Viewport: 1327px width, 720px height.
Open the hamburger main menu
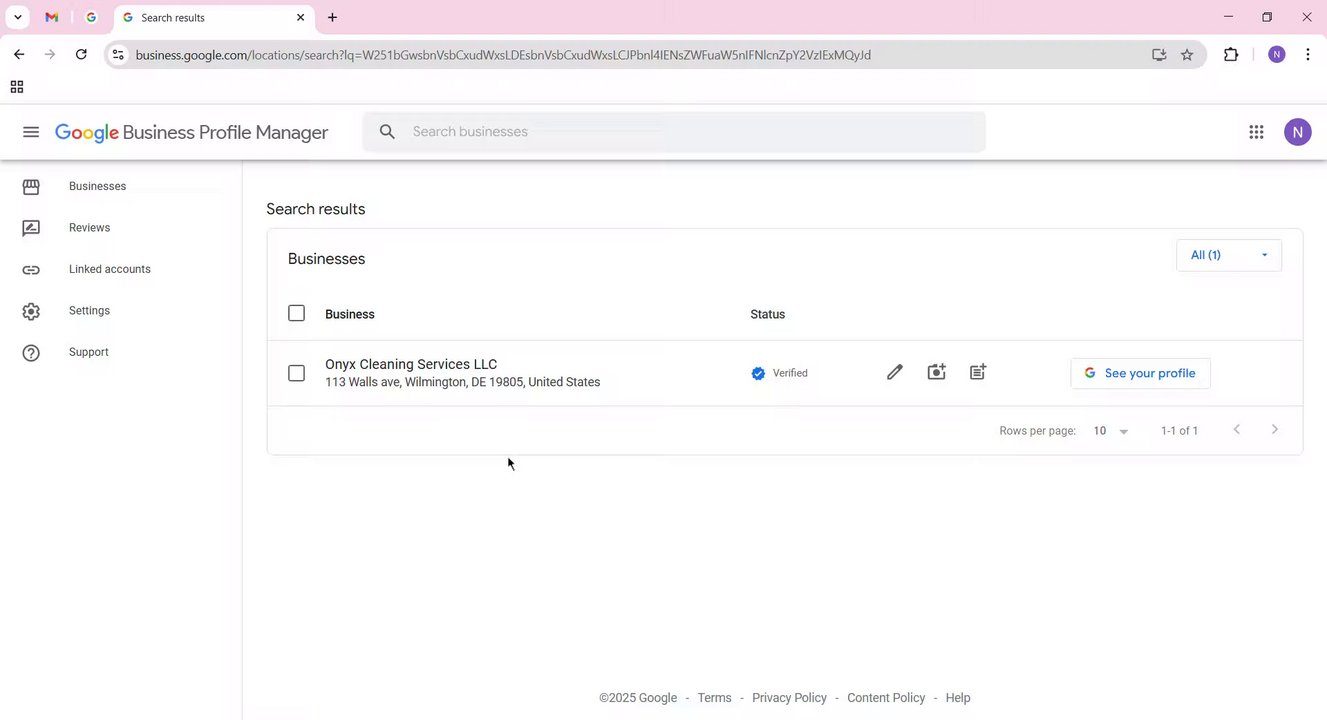click(x=31, y=132)
